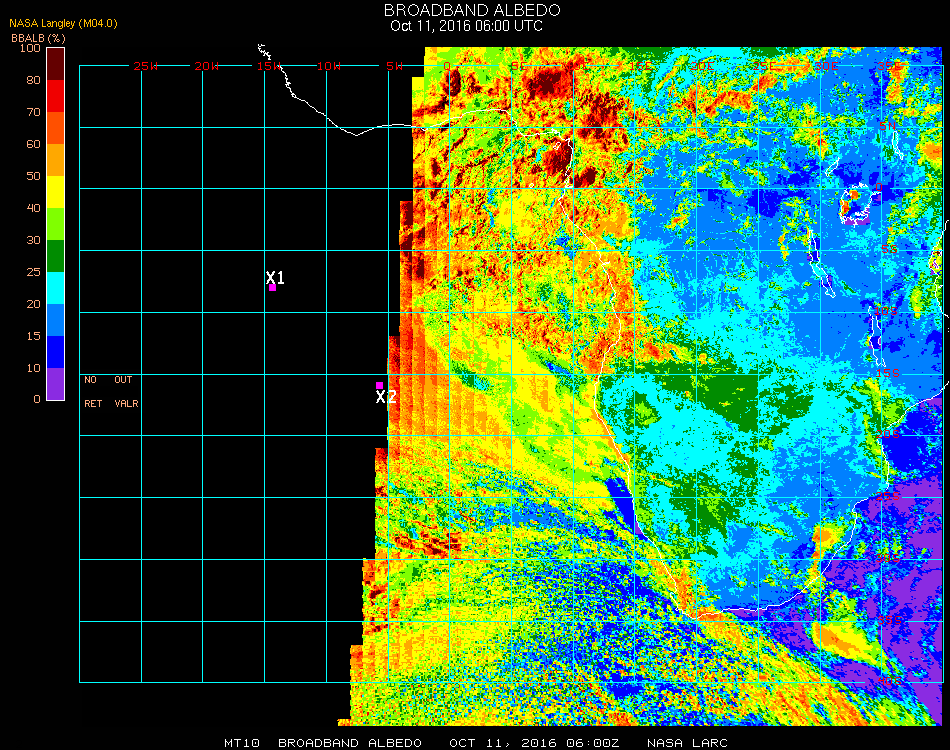Click the magenta X1 marker on the map

tap(272, 287)
